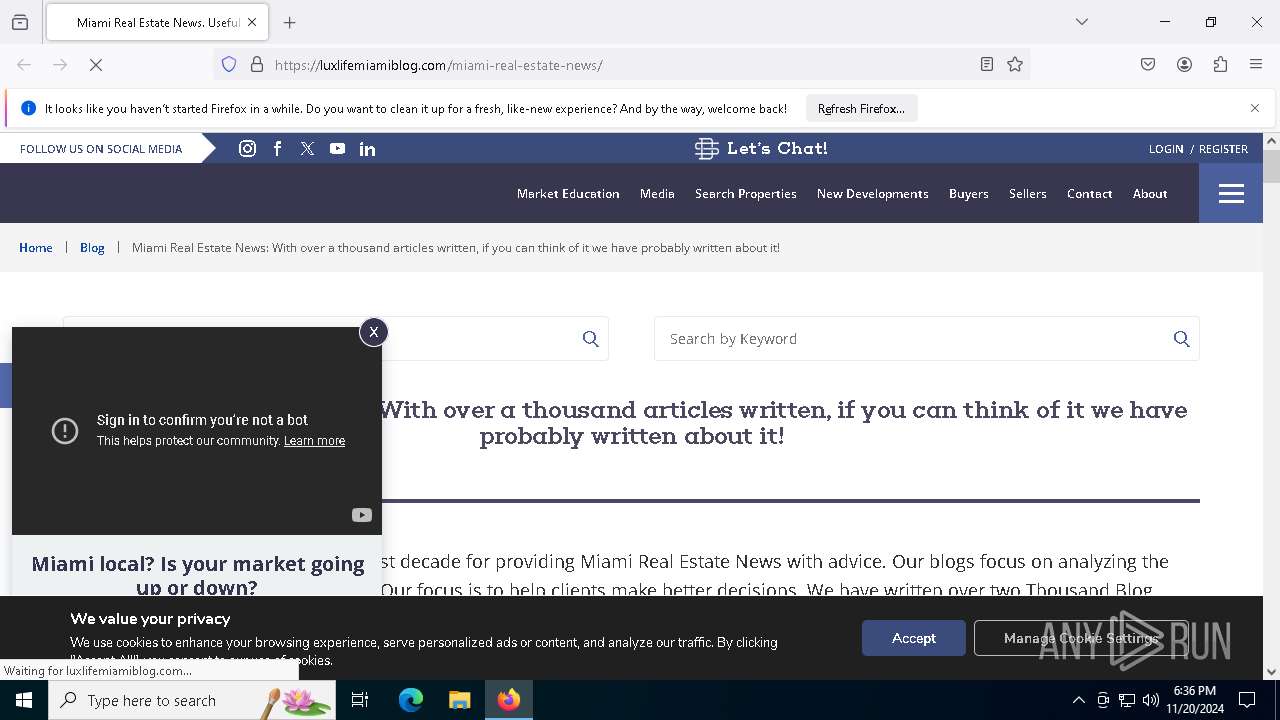Screen dimensions: 1280x720
Task: Expand the list all tabs dropdown
Action: [x=1081, y=22]
